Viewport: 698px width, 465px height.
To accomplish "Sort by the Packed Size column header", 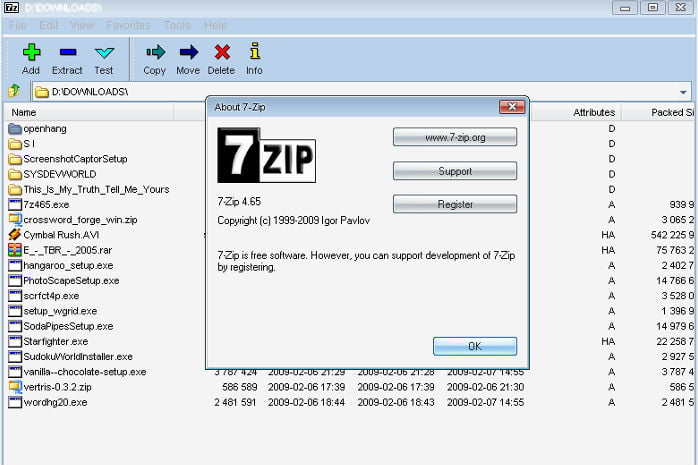I will [x=659, y=113].
